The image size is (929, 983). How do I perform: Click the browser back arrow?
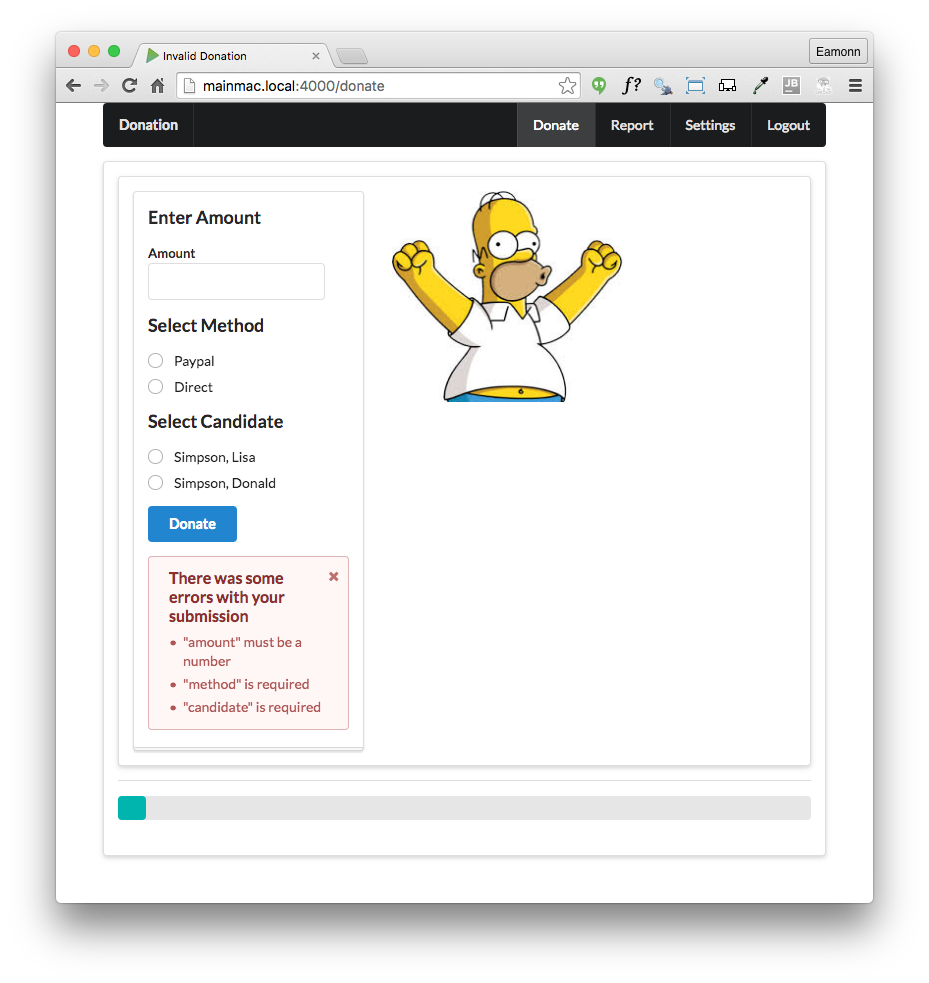(x=73, y=86)
